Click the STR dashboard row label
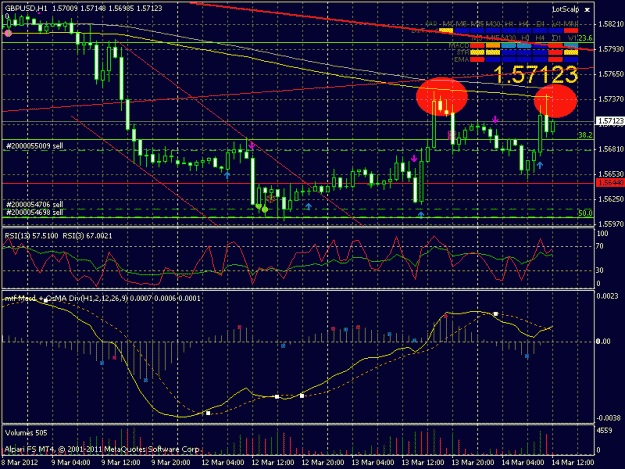Image resolution: width=625 pixels, height=469 pixels. click(x=463, y=52)
